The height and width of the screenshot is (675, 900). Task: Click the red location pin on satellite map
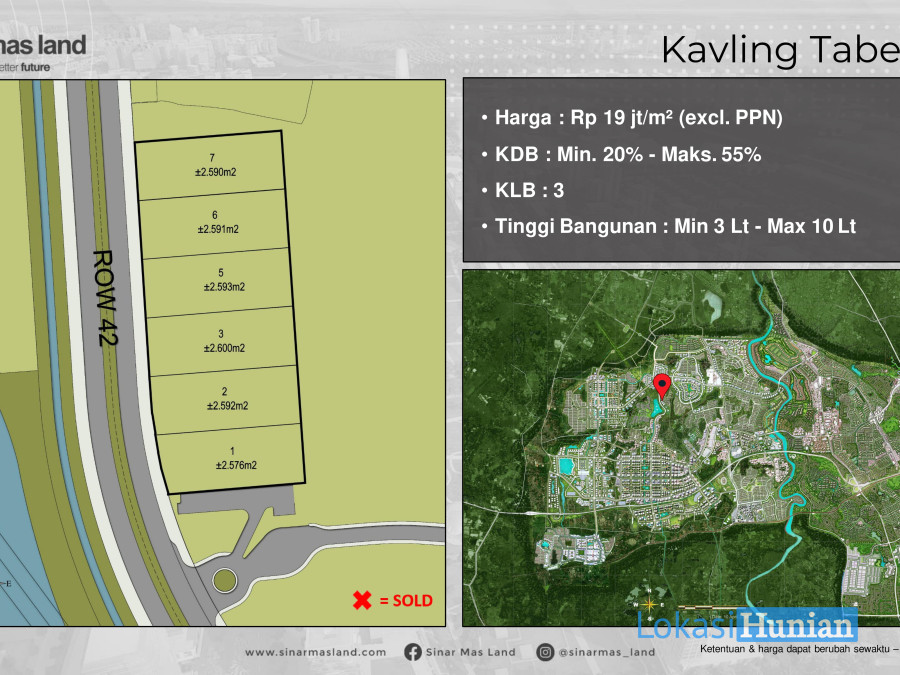(662, 386)
